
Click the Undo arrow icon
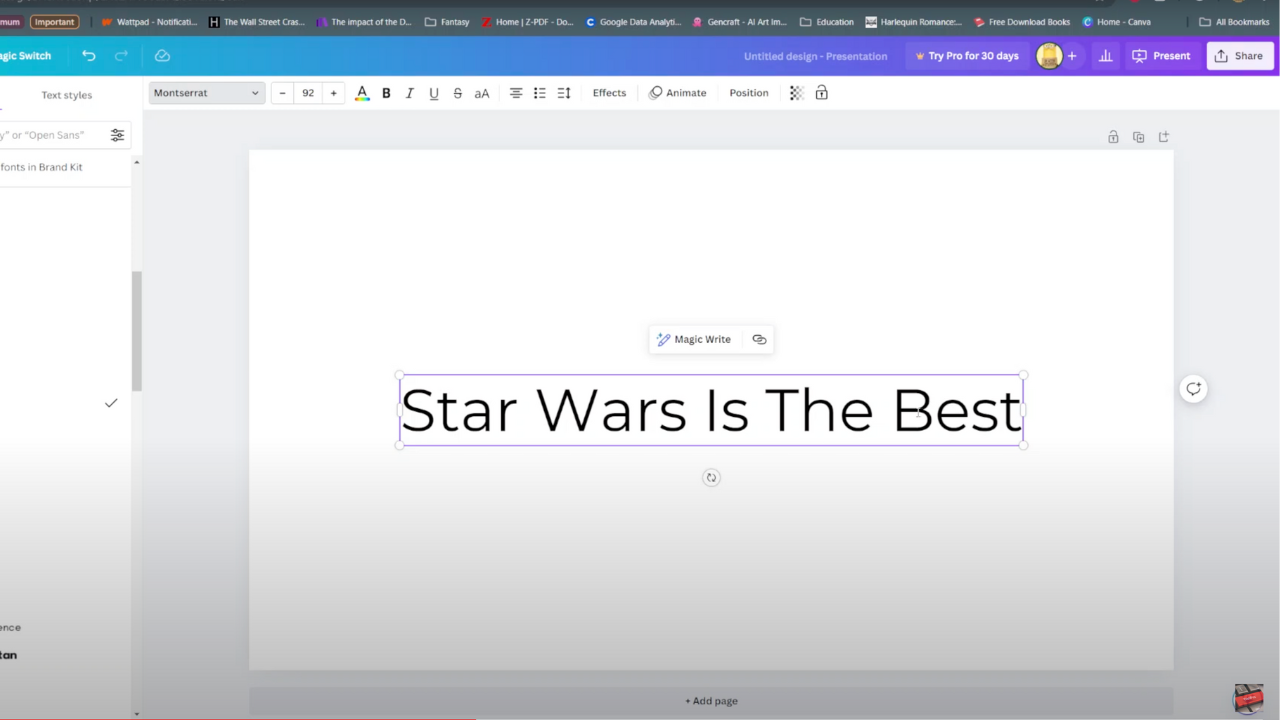(x=89, y=56)
